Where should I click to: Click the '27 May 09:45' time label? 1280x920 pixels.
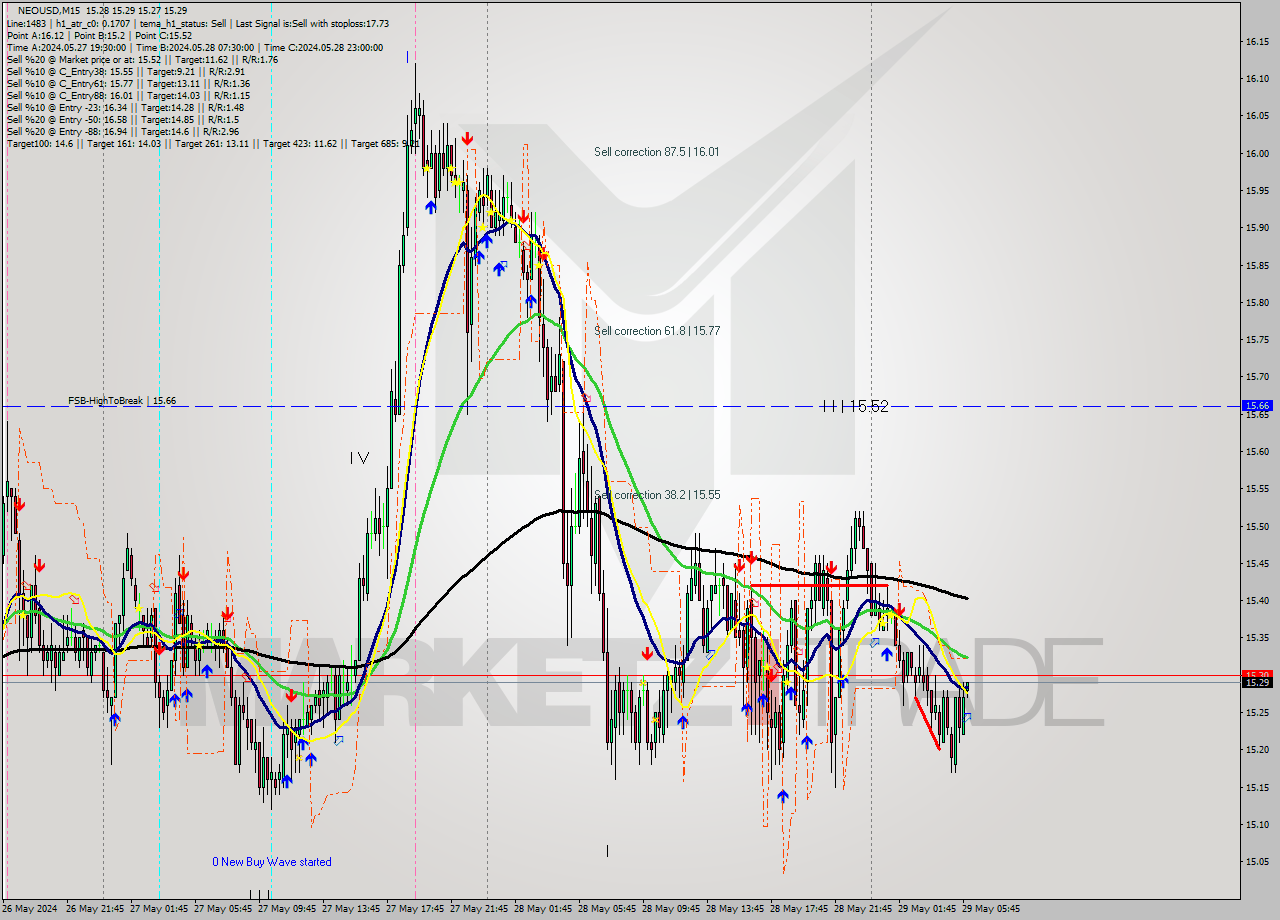tap(289, 909)
